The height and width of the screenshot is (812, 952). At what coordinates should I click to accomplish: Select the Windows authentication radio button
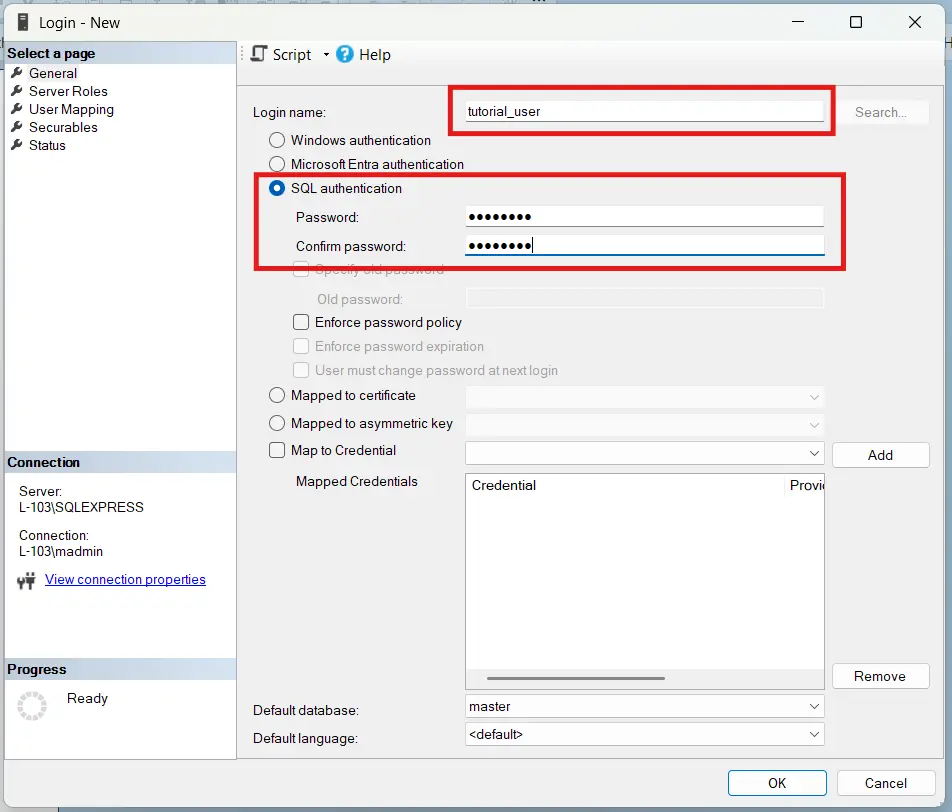tap(276, 140)
